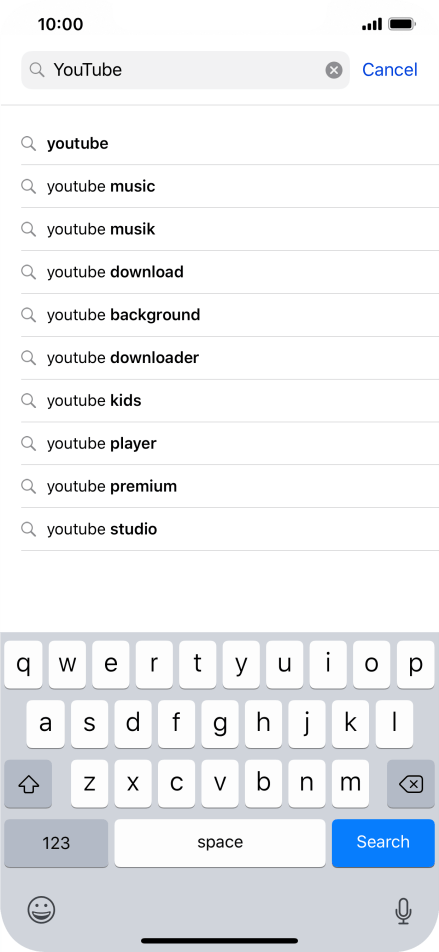Tap magnifier icon in search field
Image resolution: width=439 pixels, height=952 pixels.
click(x=37, y=70)
